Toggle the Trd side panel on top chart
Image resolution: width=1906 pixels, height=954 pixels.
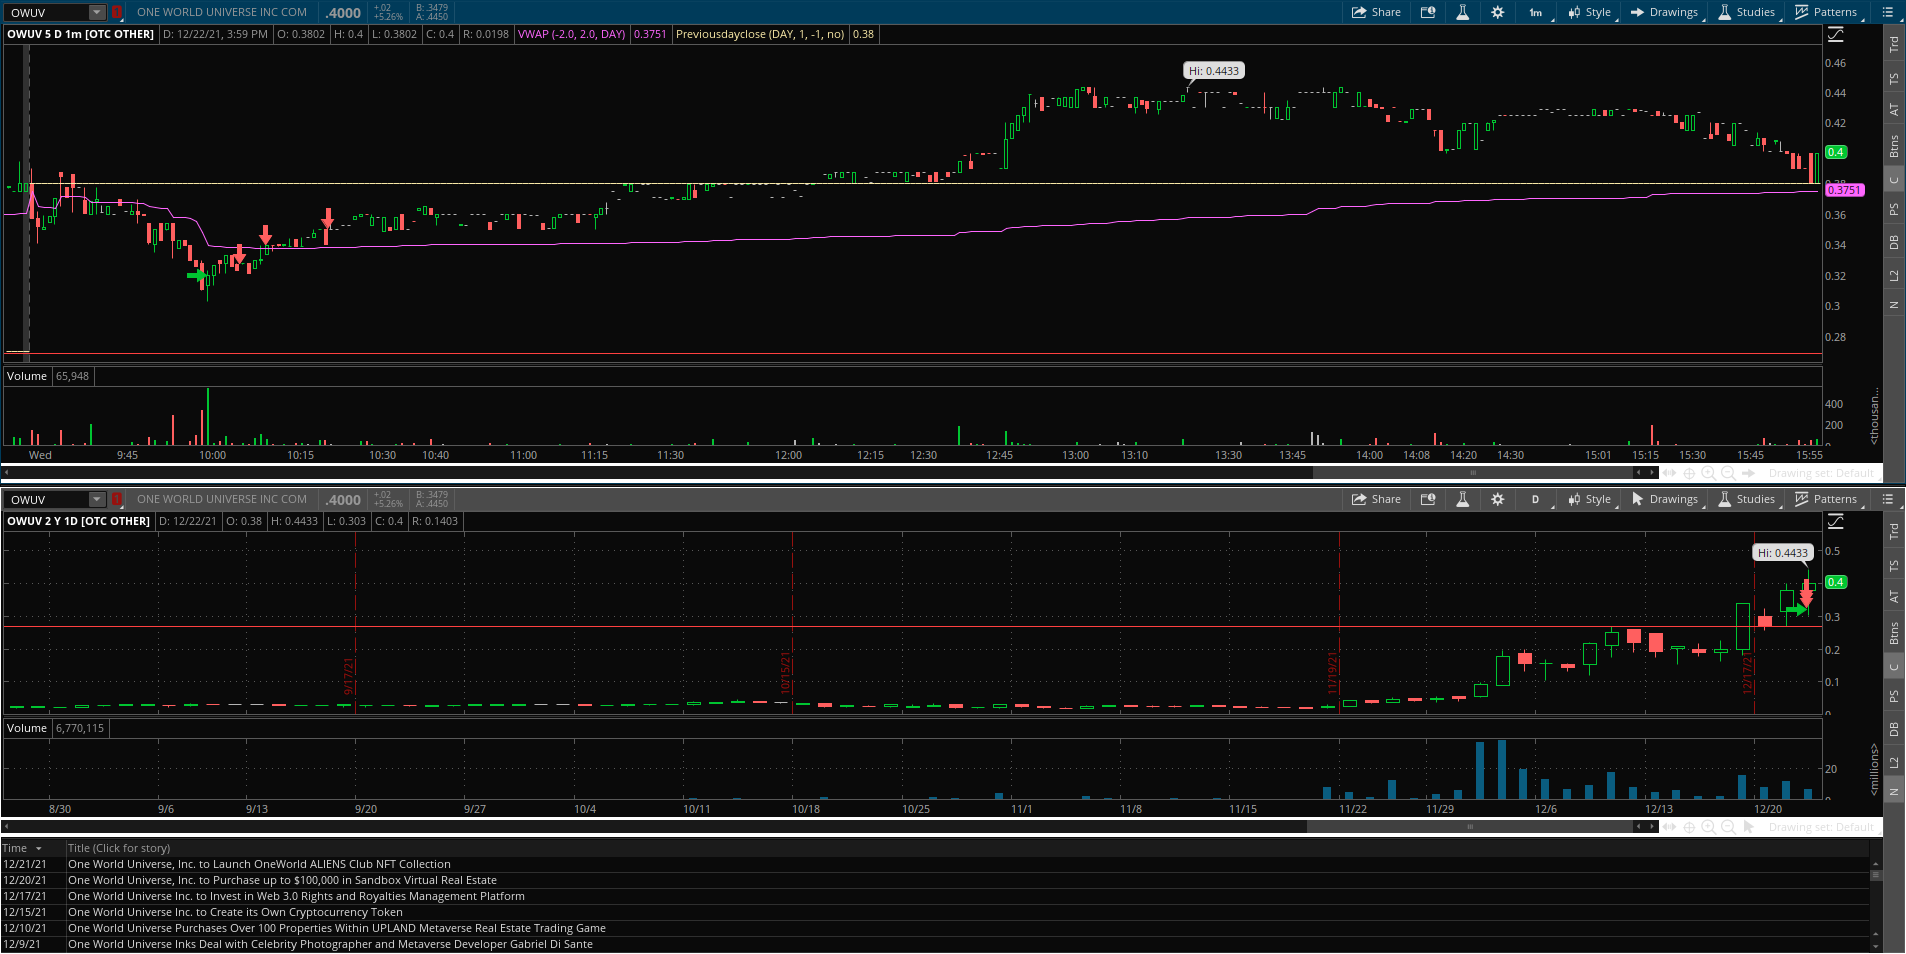point(1894,44)
